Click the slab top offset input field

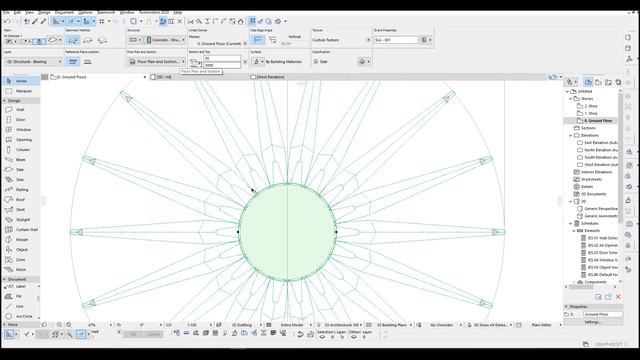(222, 58)
